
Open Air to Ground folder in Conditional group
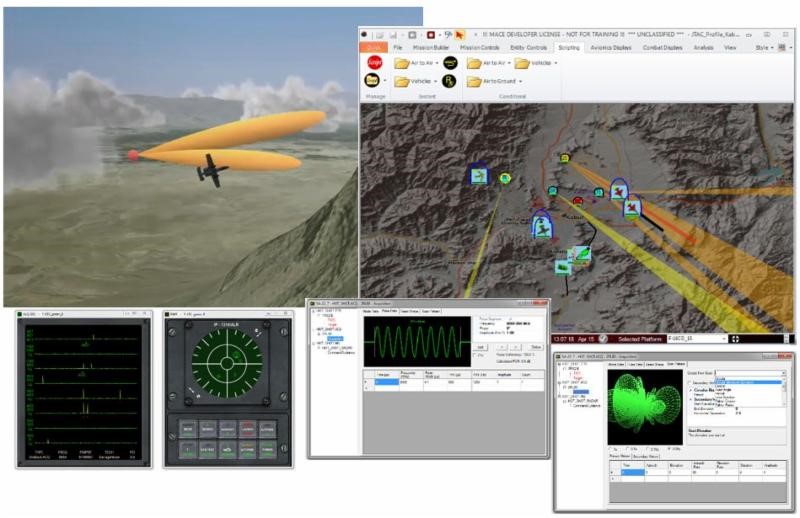[494, 81]
